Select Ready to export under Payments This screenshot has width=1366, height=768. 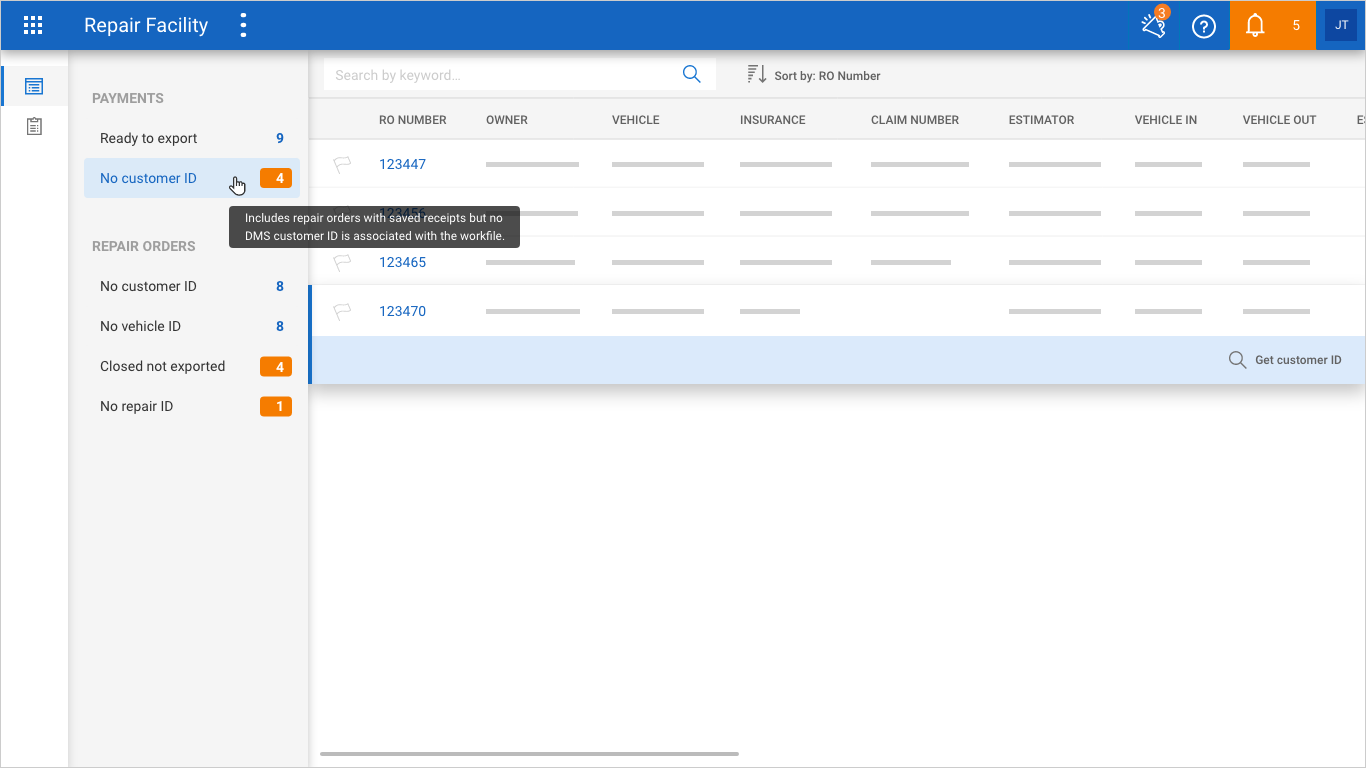[x=149, y=138]
